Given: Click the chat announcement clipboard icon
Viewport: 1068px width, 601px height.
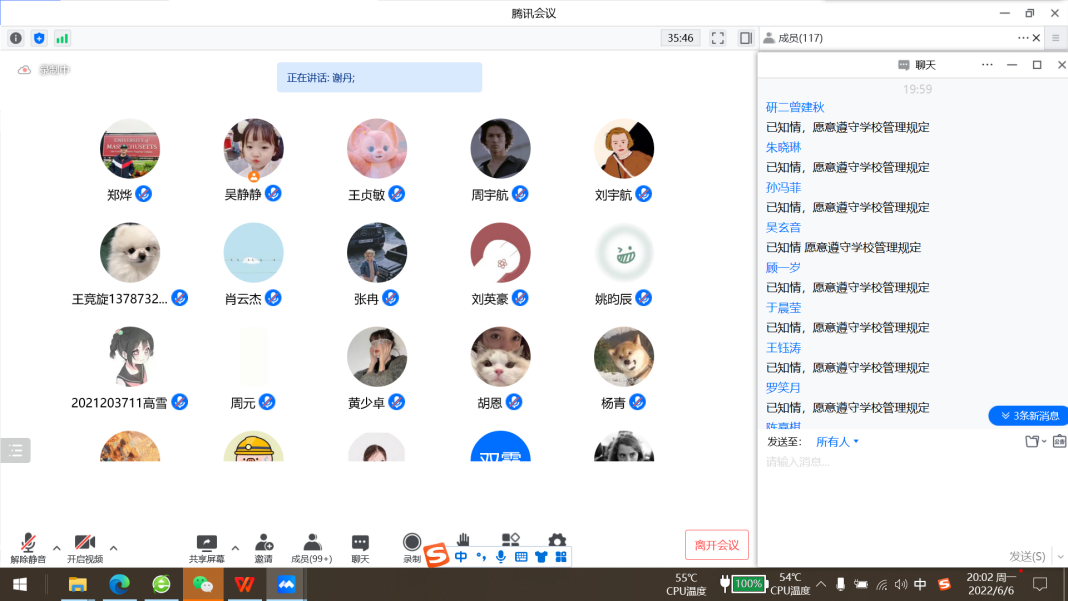Looking at the screenshot, I should (1059, 441).
